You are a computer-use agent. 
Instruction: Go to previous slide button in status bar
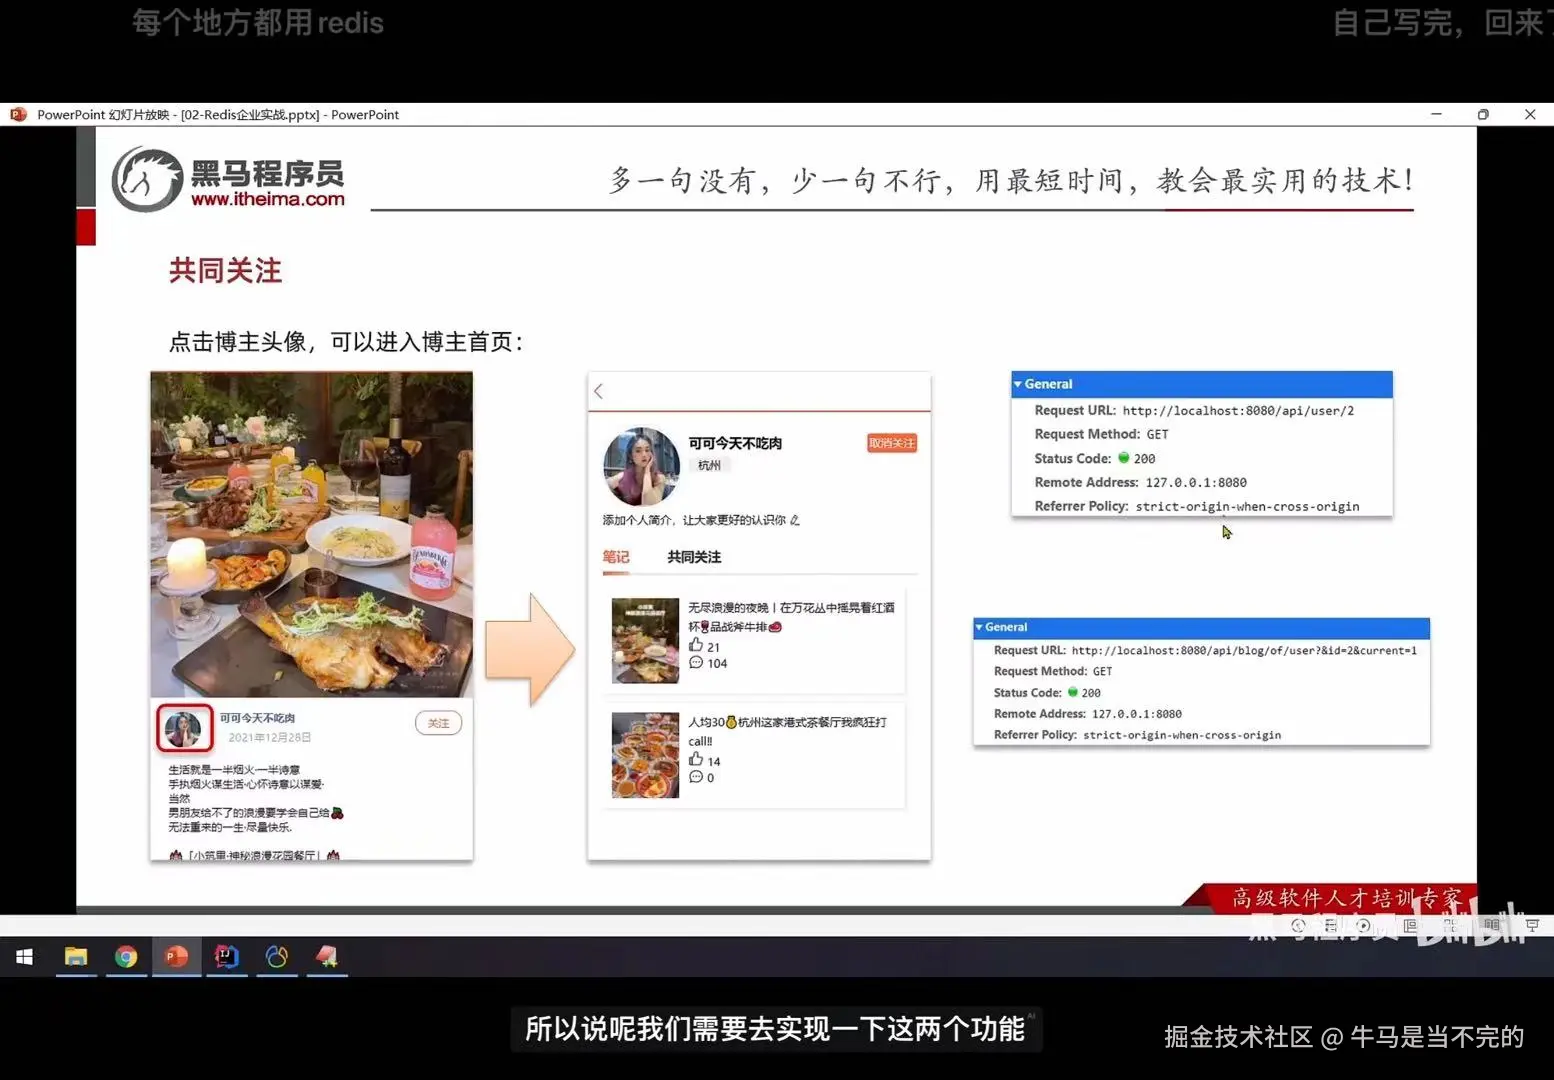click(x=1298, y=926)
